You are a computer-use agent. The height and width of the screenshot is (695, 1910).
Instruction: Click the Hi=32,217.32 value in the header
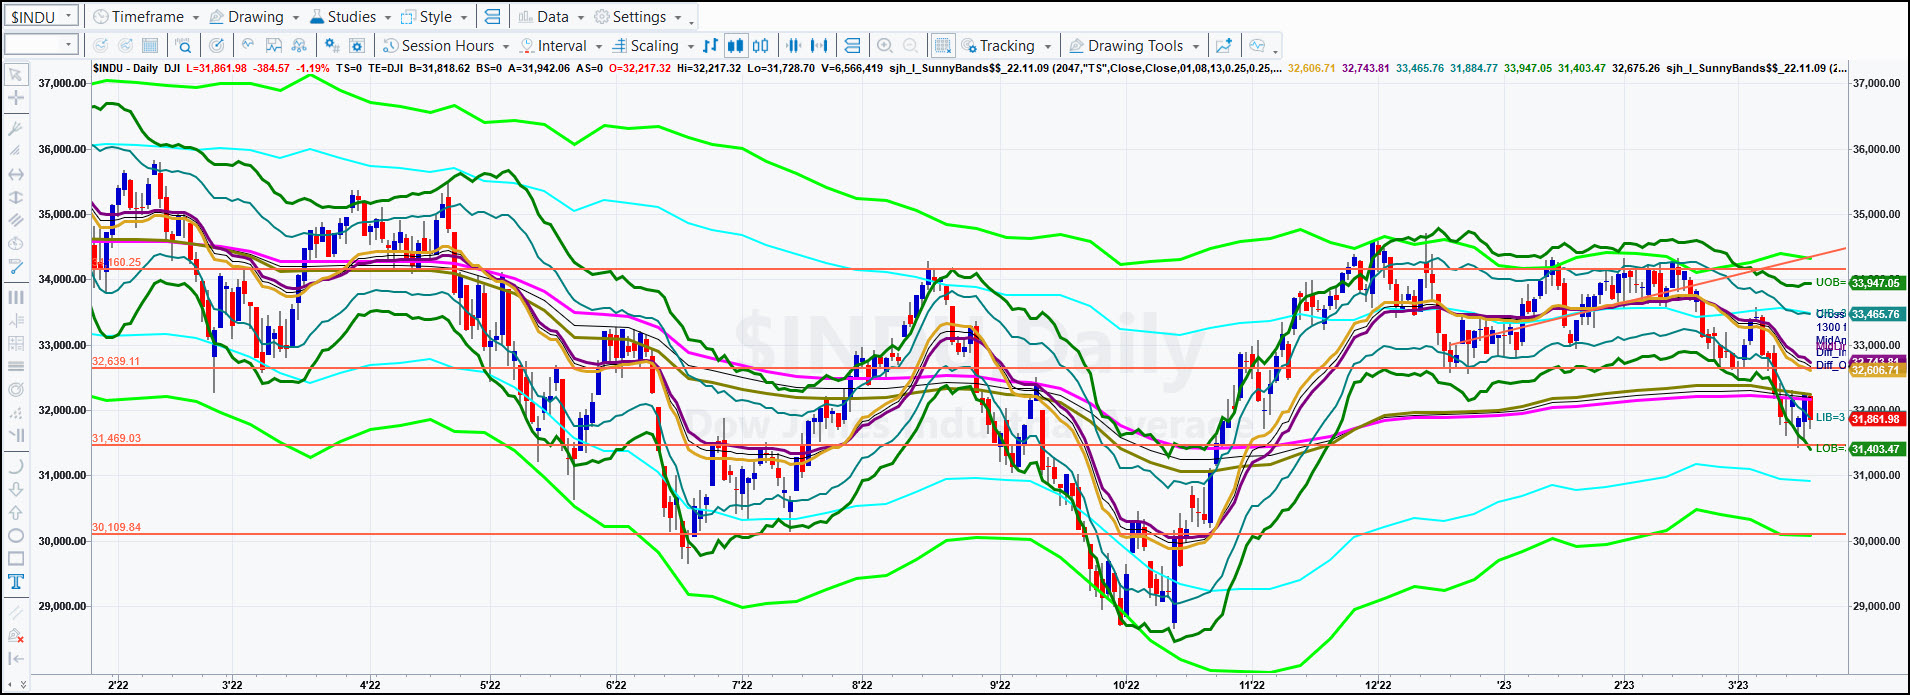tap(709, 68)
